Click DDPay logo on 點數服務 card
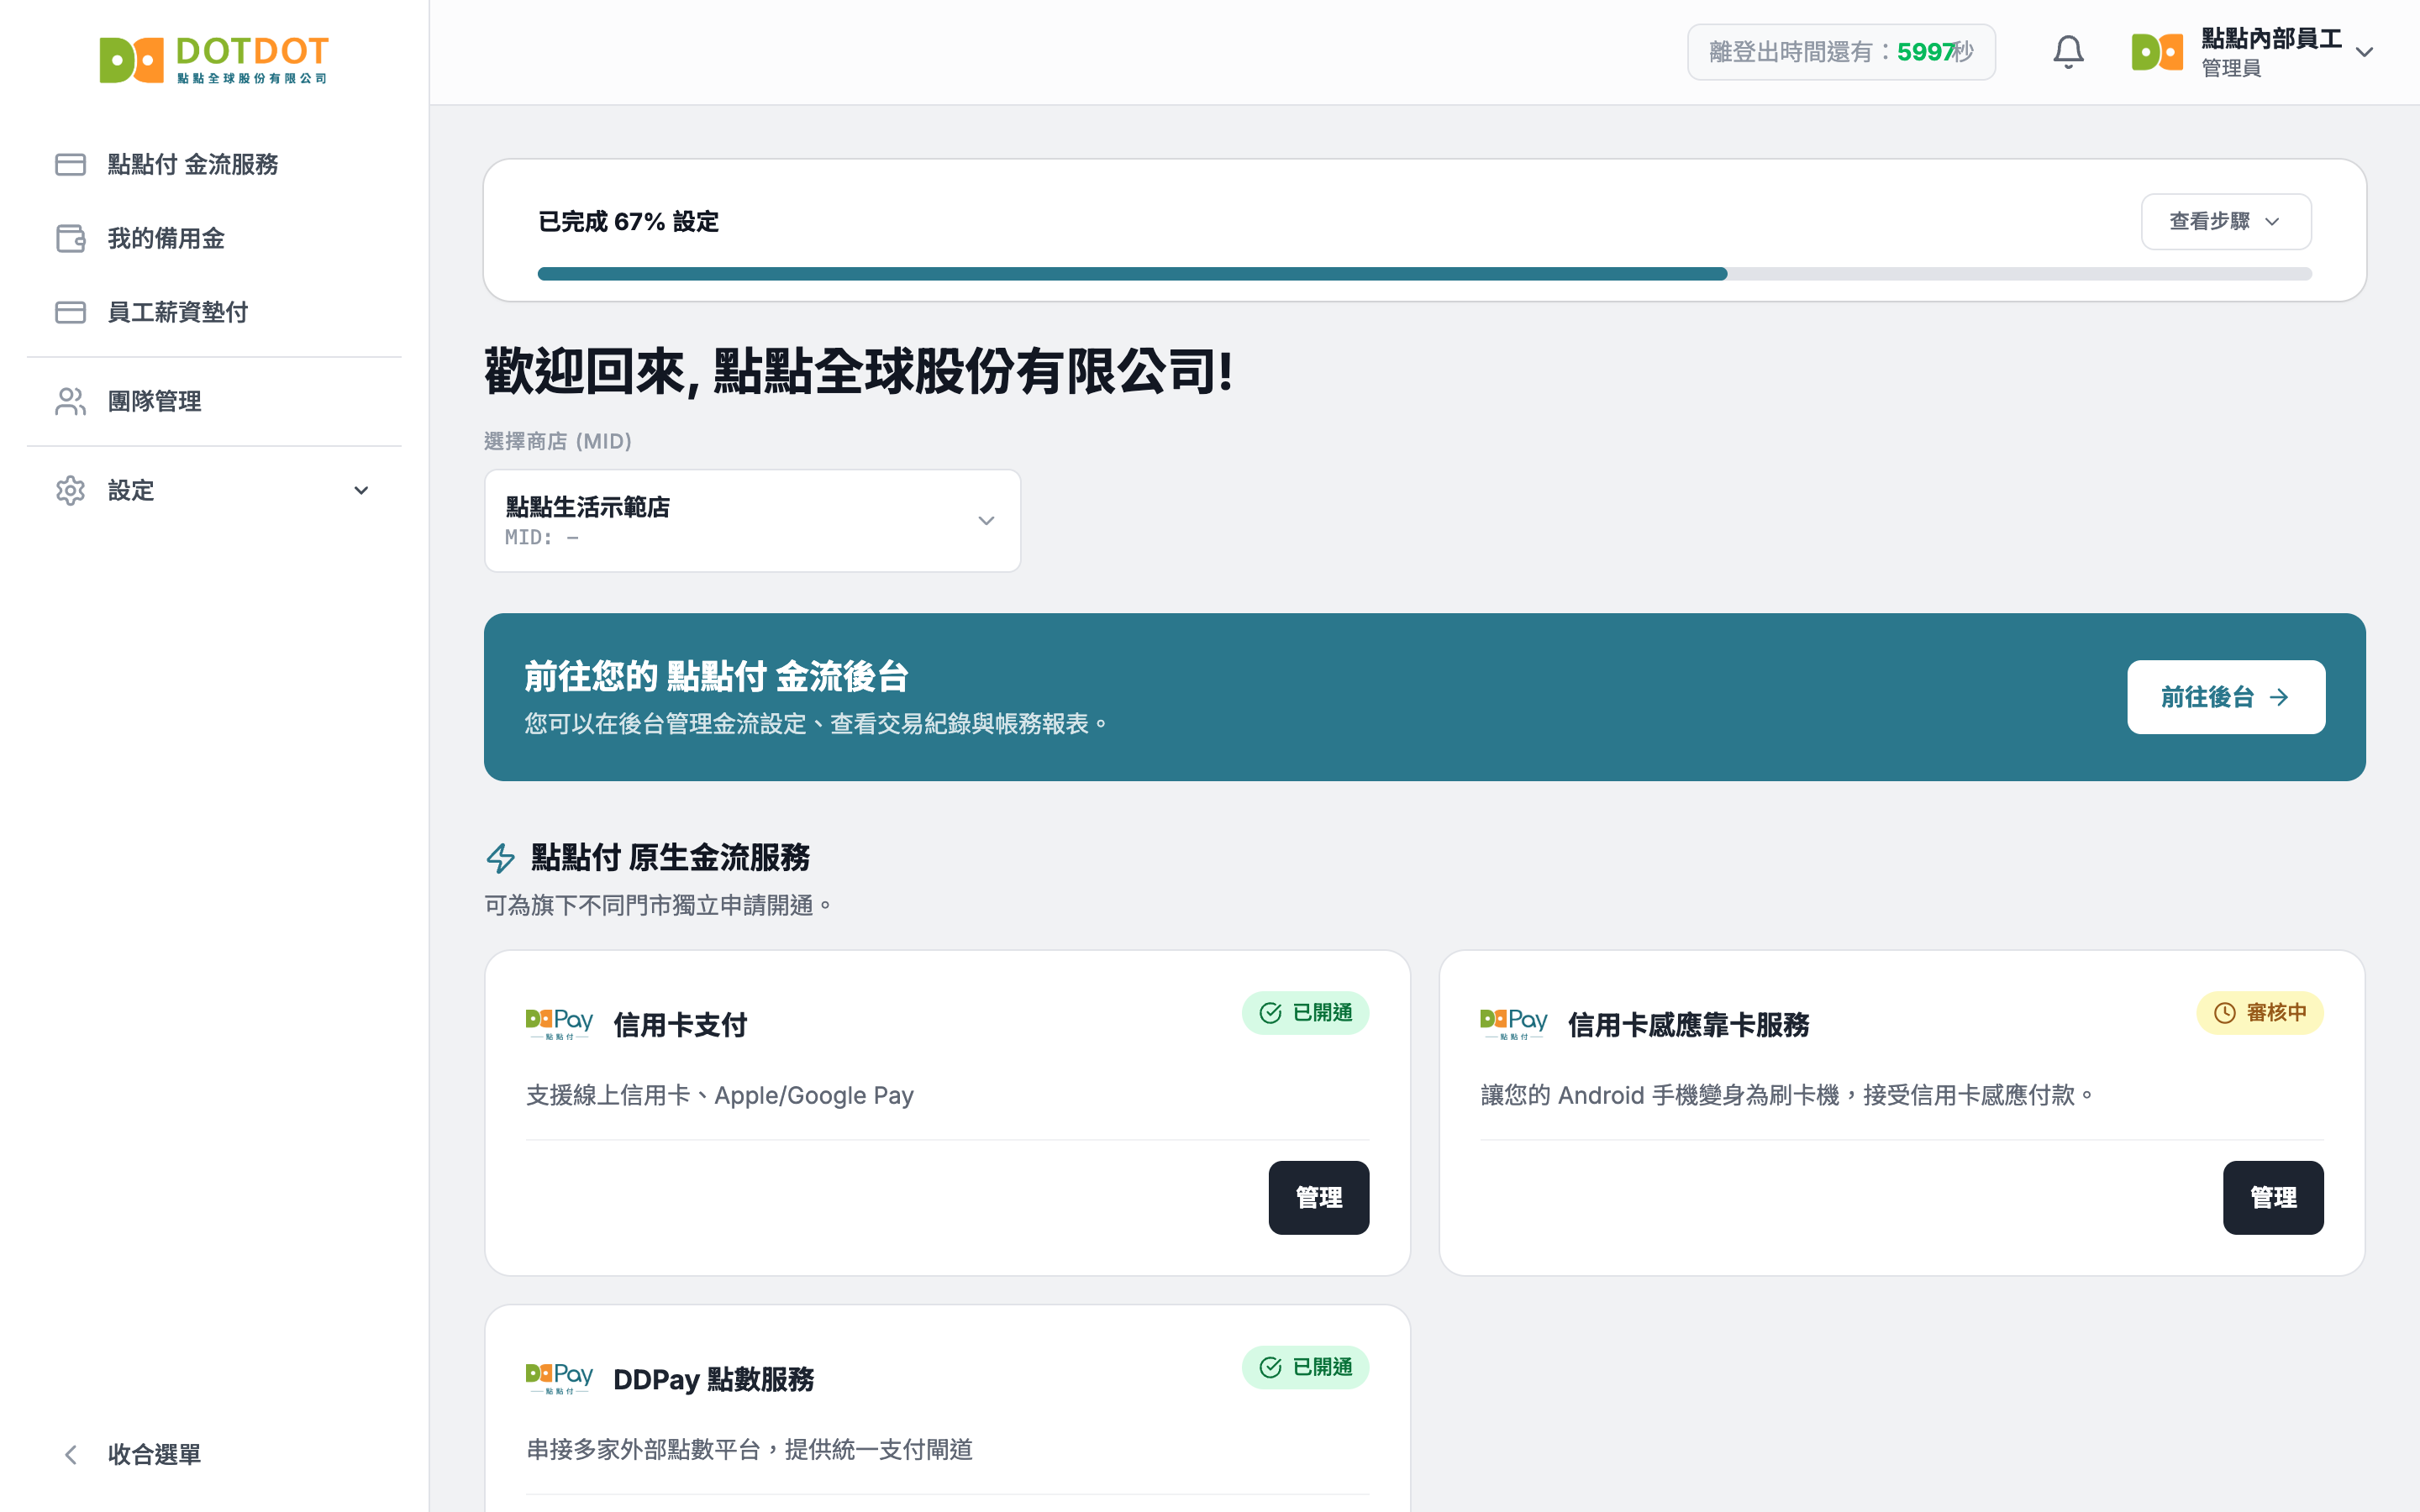2420x1512 pixels. (559, 1378)
